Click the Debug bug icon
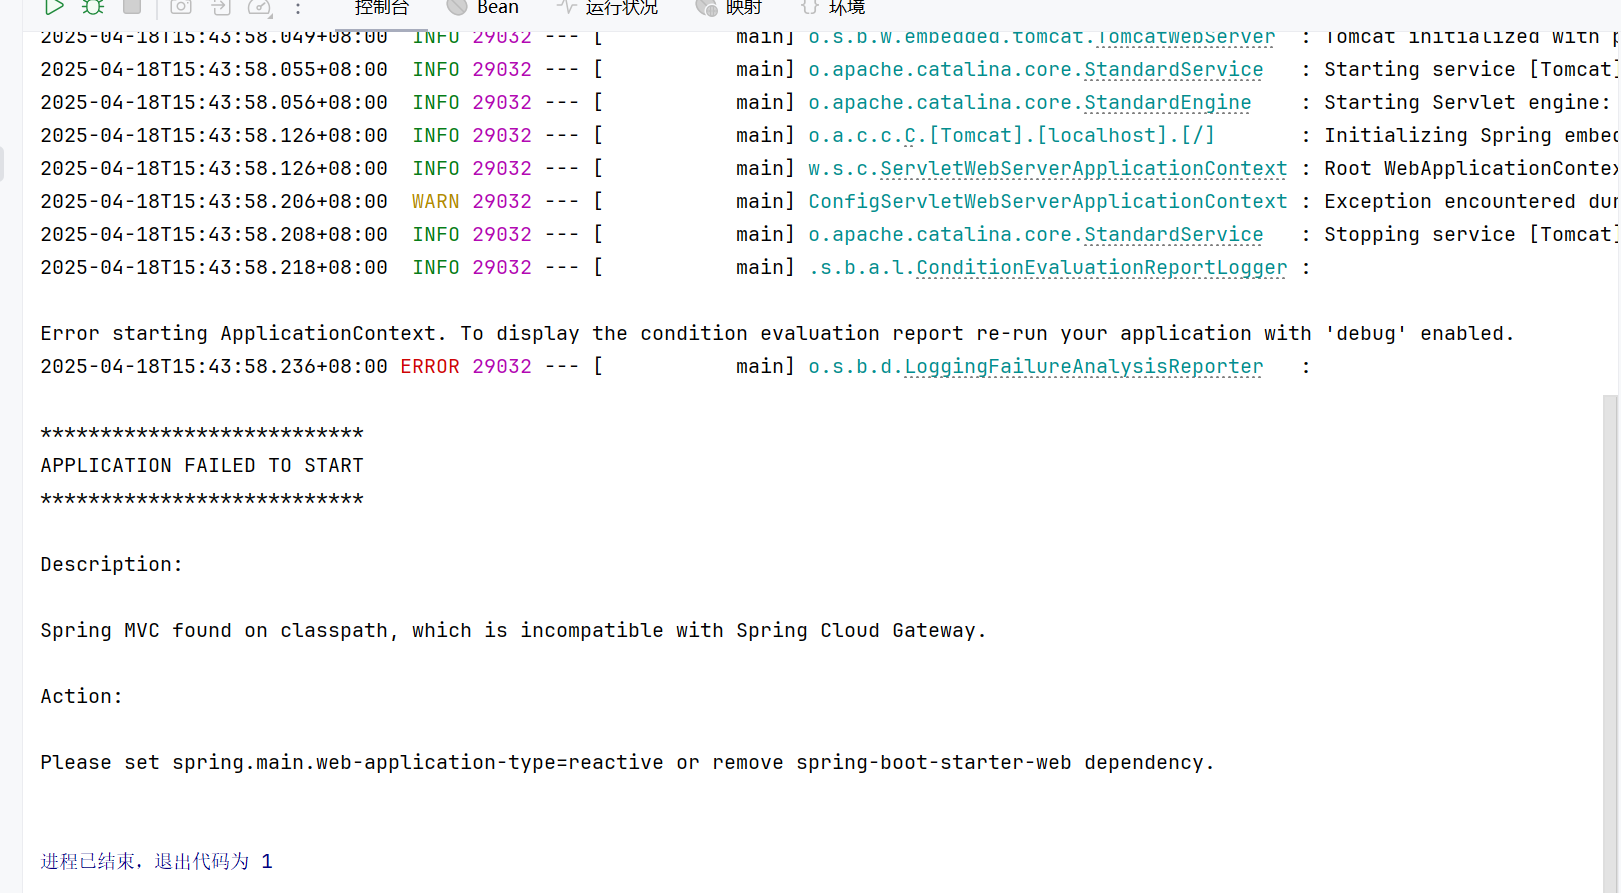This screenshot has width=1621, height=893. pos(93,7)
